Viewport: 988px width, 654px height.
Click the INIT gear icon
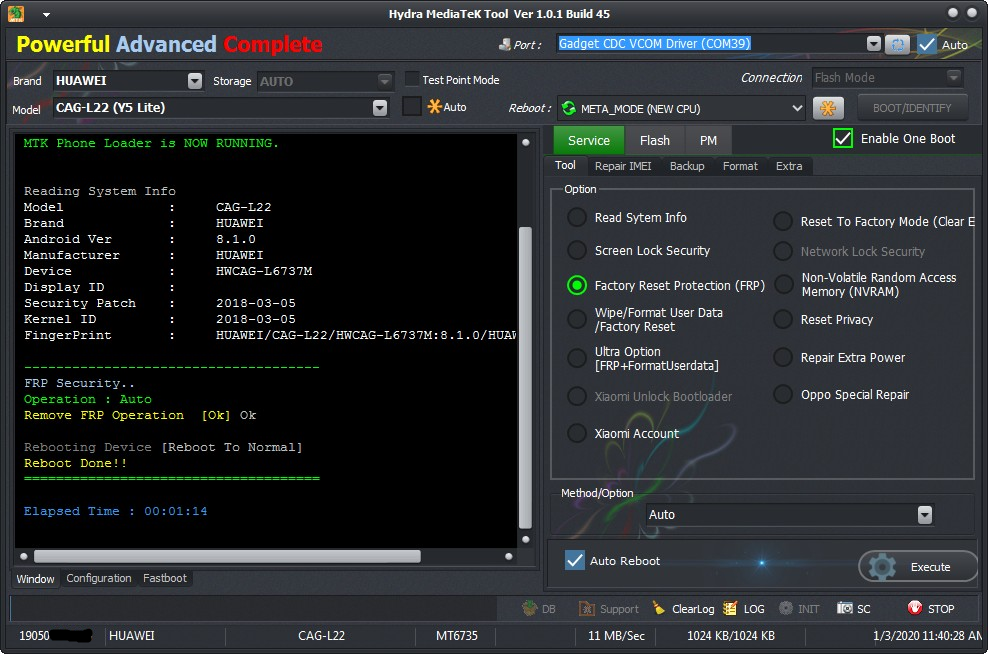[x=786, y=608]
